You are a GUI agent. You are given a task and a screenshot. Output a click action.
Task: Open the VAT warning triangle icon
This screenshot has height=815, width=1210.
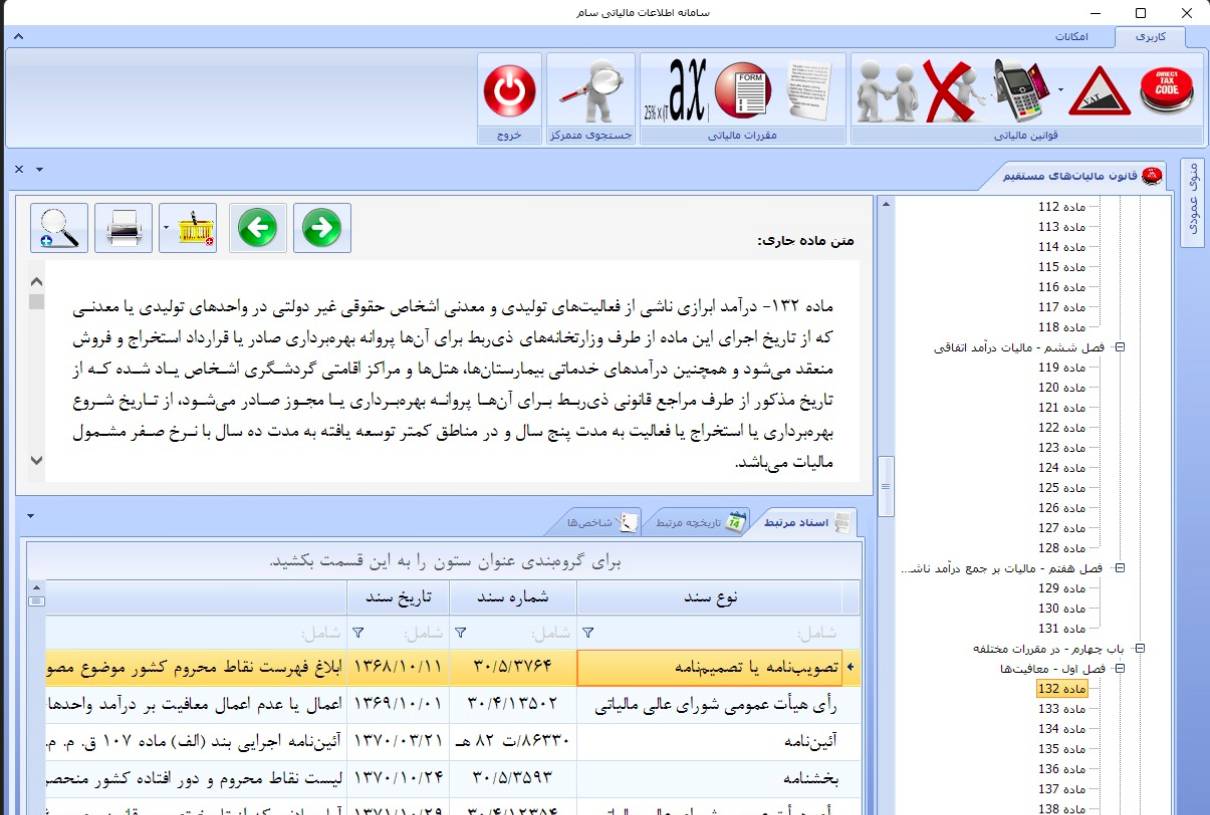1099,92
